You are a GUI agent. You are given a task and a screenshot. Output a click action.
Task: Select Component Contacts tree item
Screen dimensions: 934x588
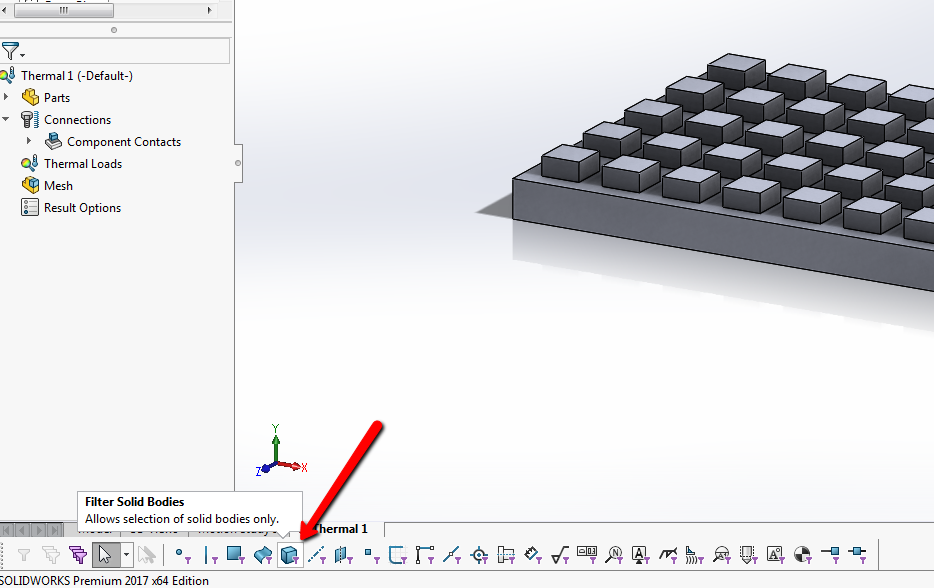tap(124, 142)
